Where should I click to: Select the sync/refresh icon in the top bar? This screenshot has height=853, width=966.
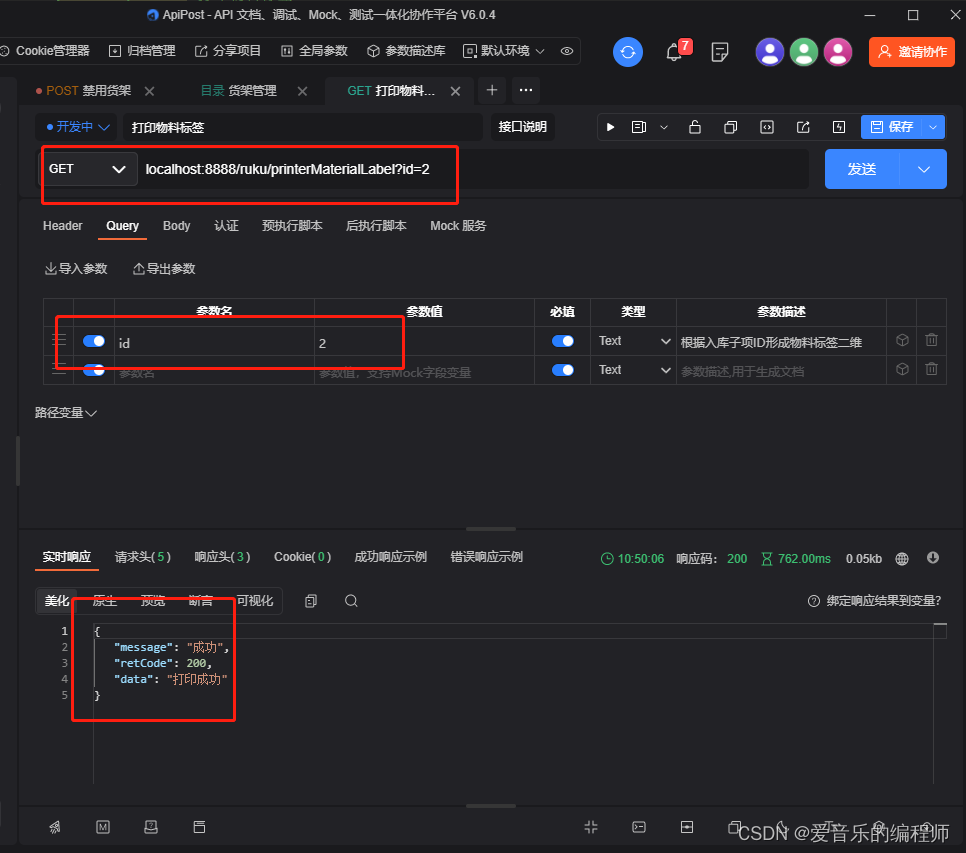(x=628, y=50)
